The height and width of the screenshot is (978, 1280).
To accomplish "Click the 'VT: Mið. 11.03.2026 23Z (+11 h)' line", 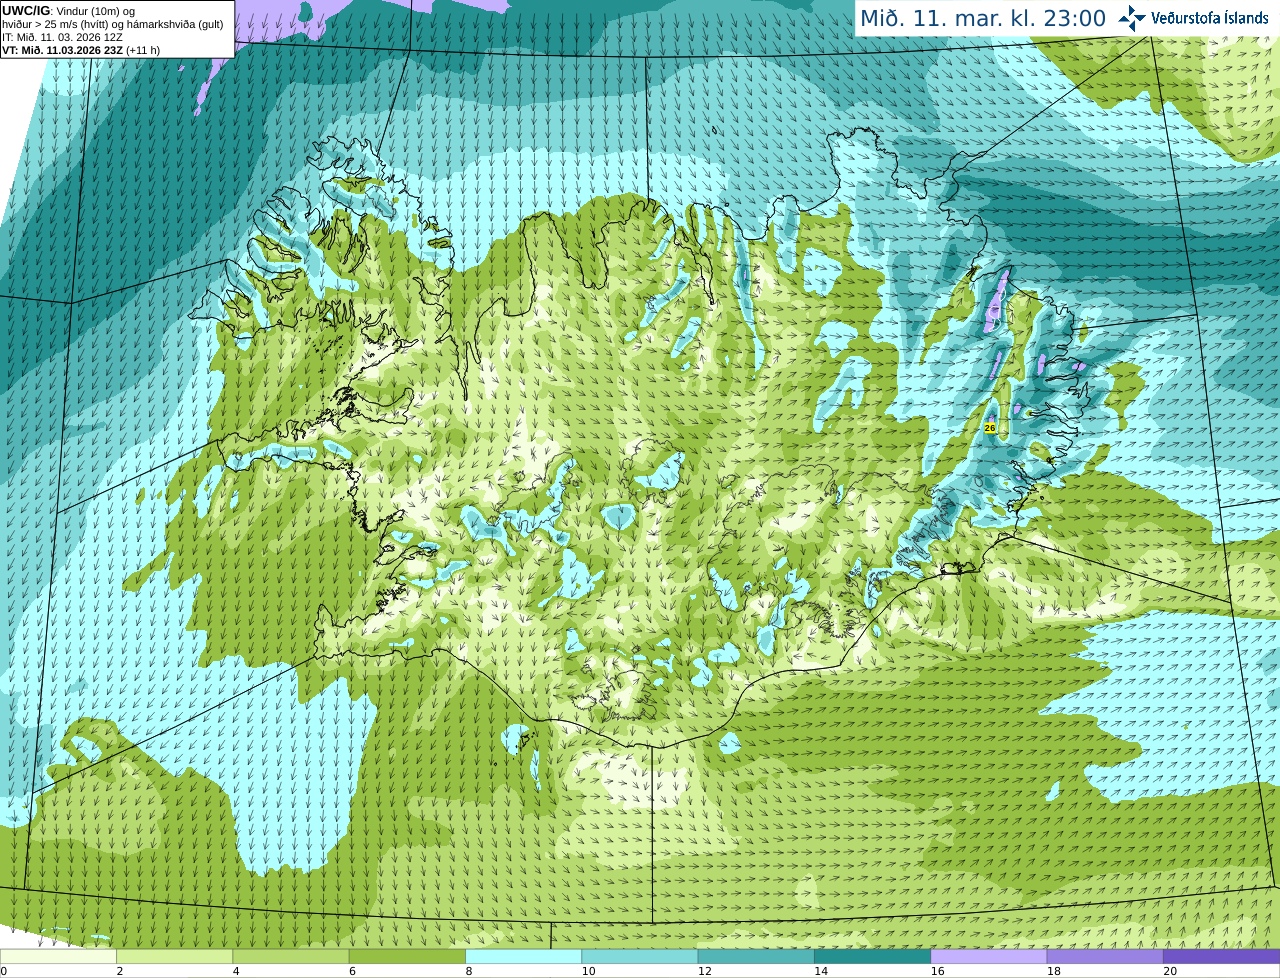I will (81, 50).
